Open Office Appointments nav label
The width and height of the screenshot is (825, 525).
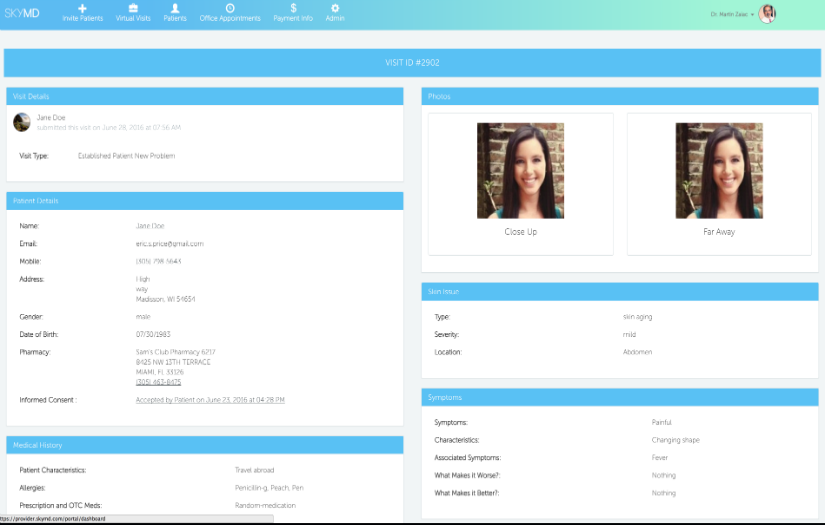tap(230, 18)
